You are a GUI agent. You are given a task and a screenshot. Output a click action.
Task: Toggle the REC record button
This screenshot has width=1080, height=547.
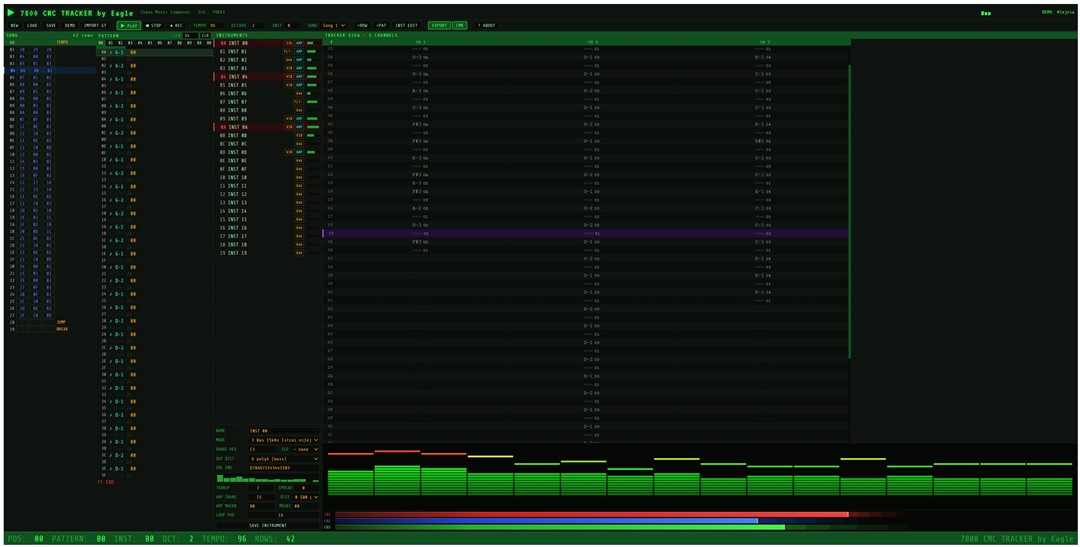click(x=176, y=25)
